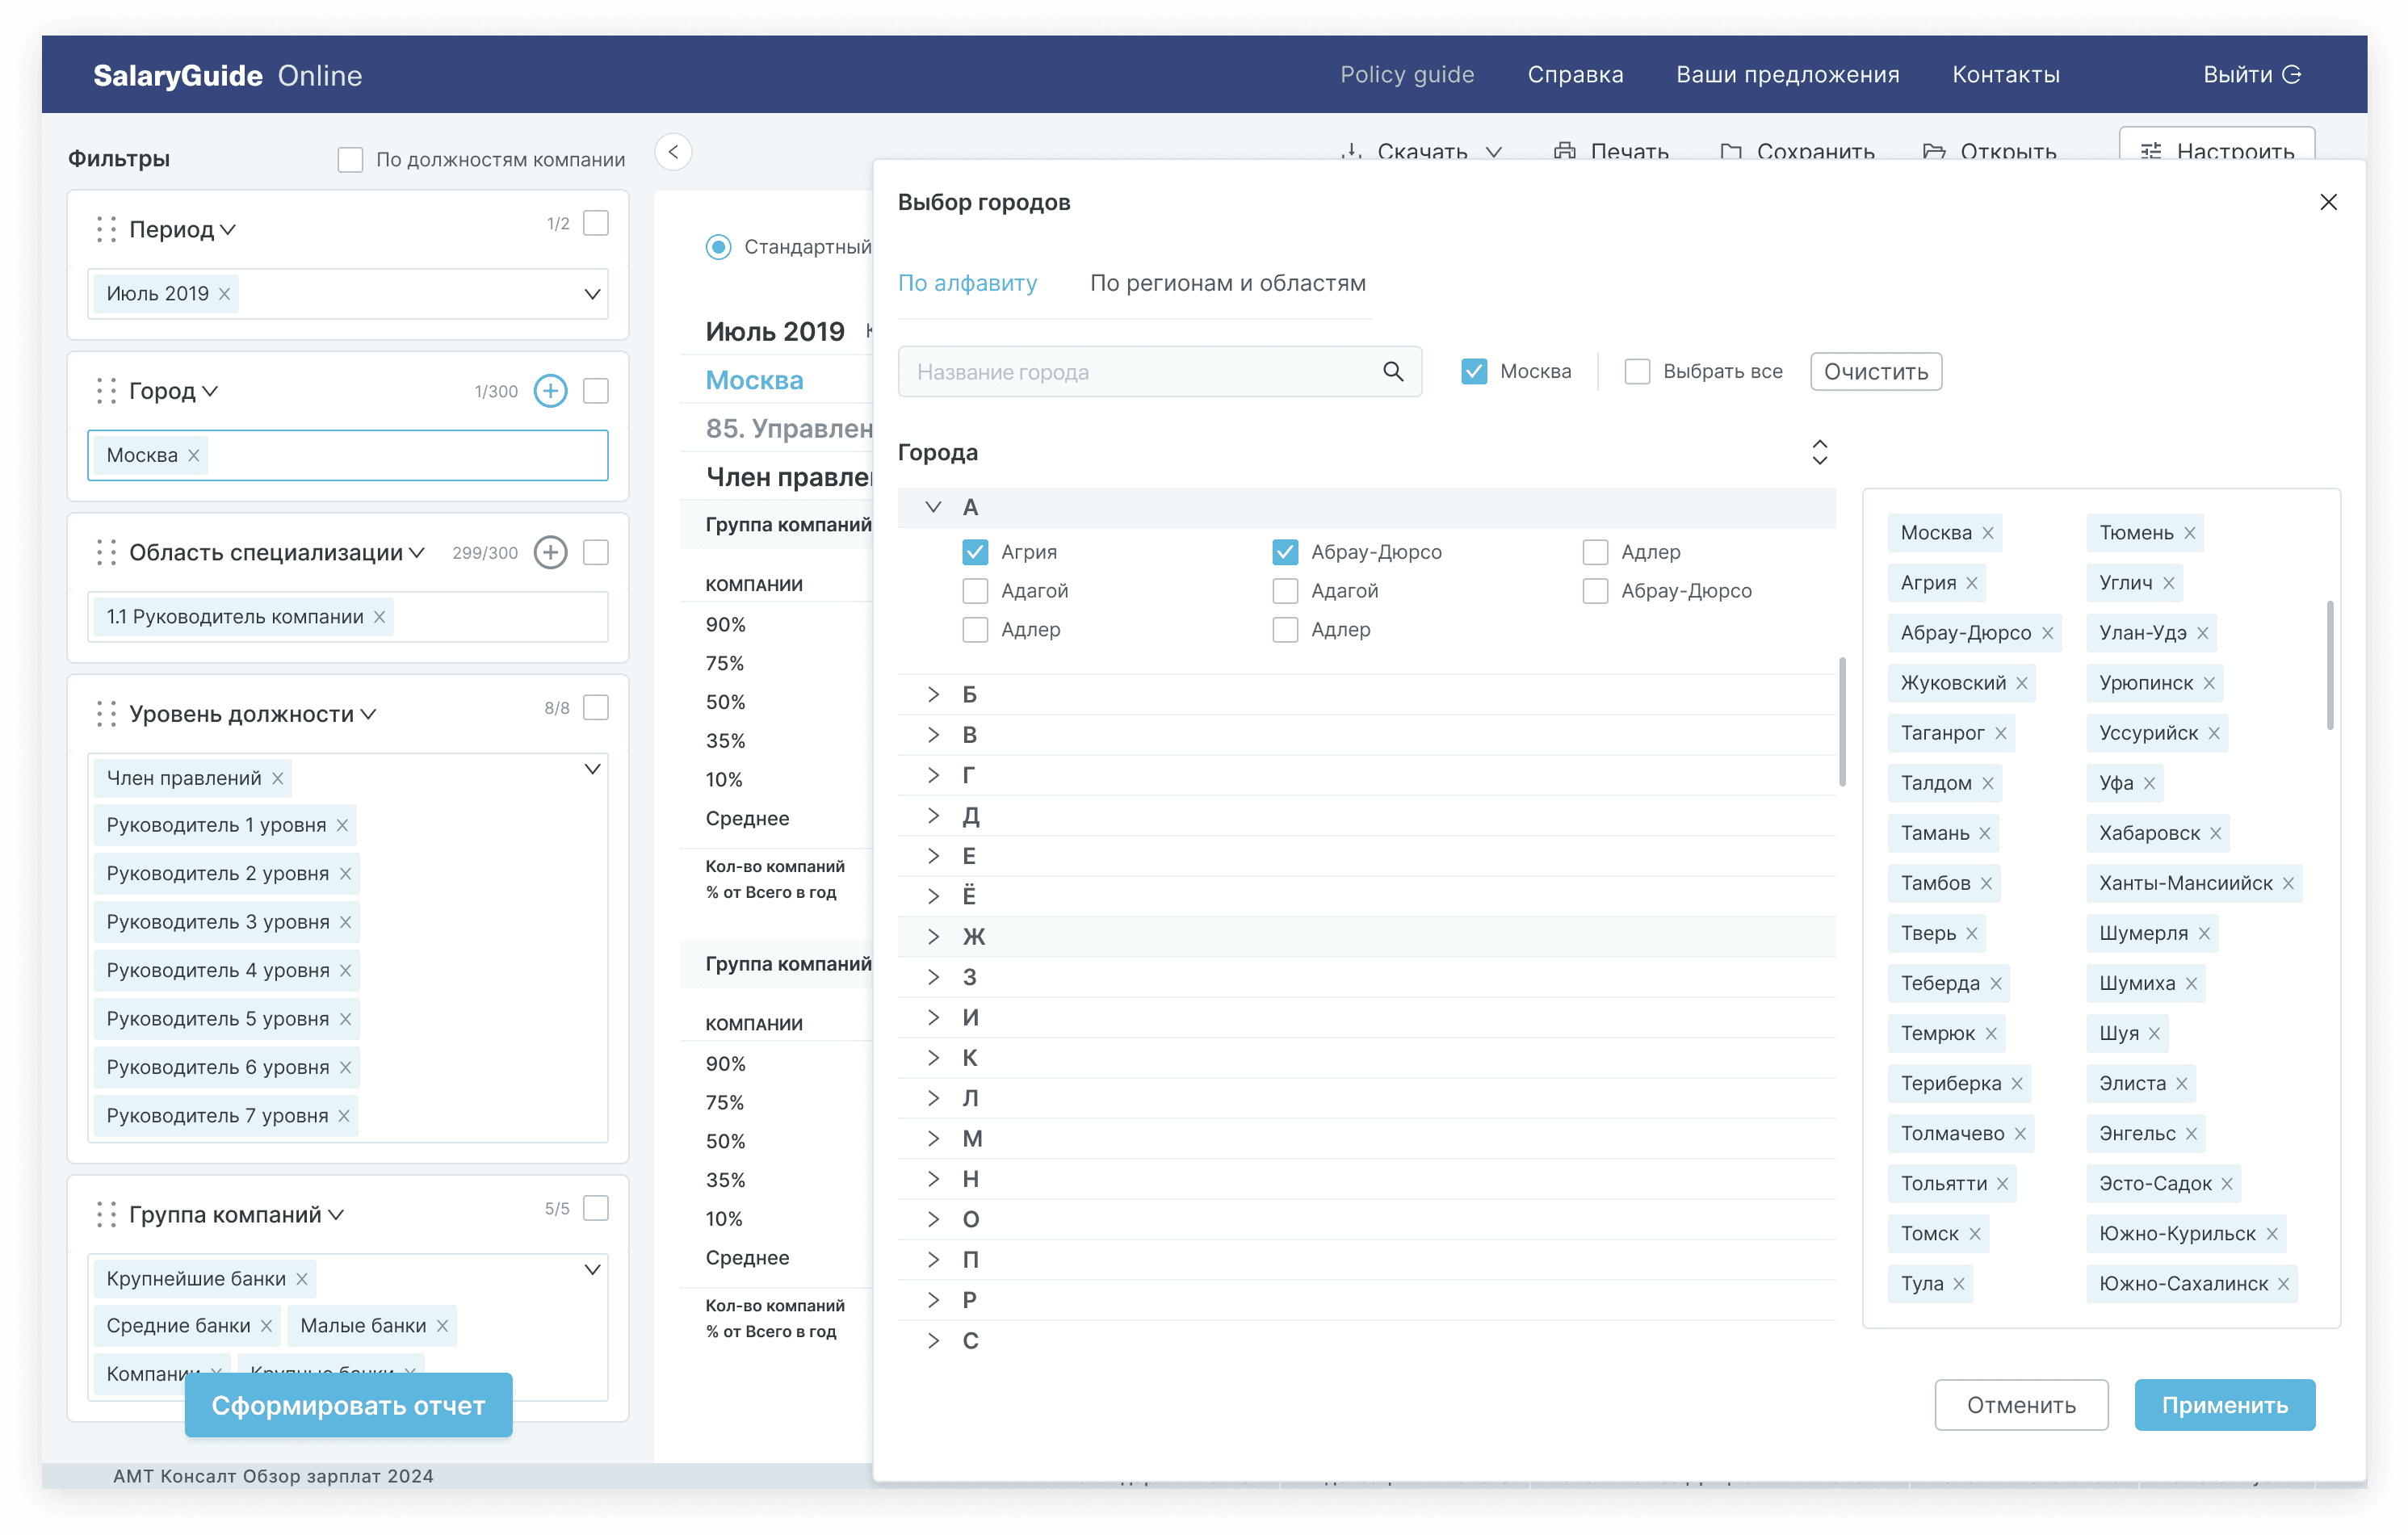The image size is (2408, 1535).
Task: Click the Выйти logout icon
Action: click(2292, 75)
